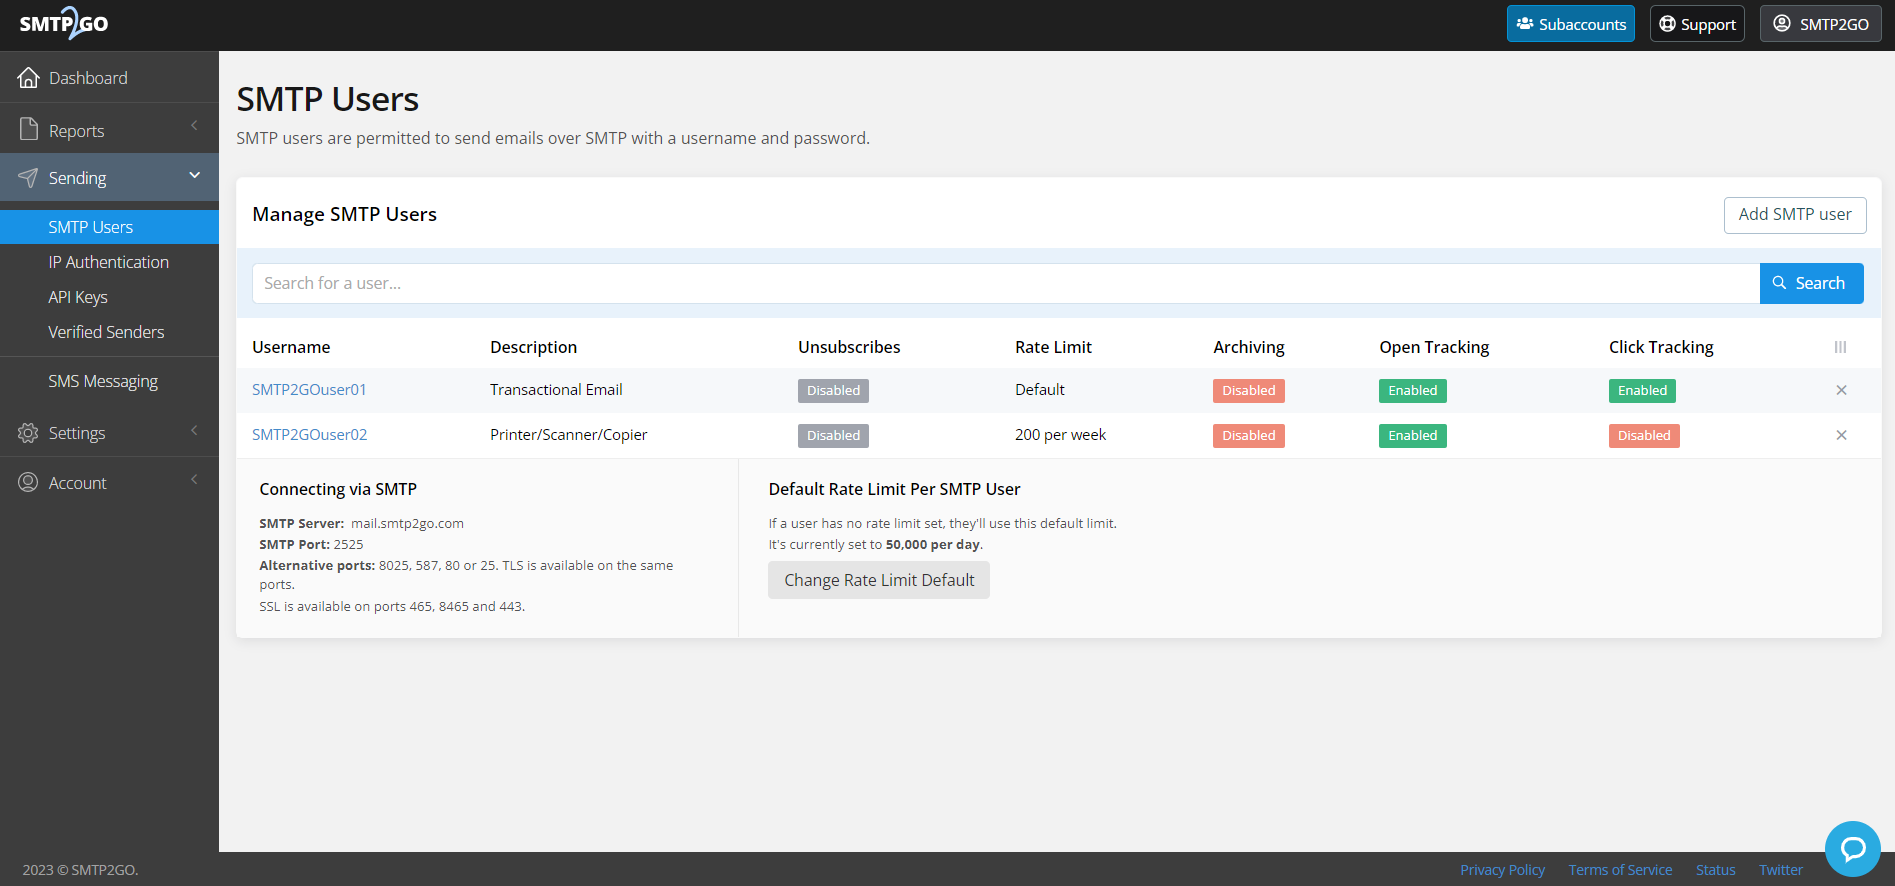This screenshot has height=886, width=1895.
Task: Open the Subaccounts button
Action: pos(1571,24)
